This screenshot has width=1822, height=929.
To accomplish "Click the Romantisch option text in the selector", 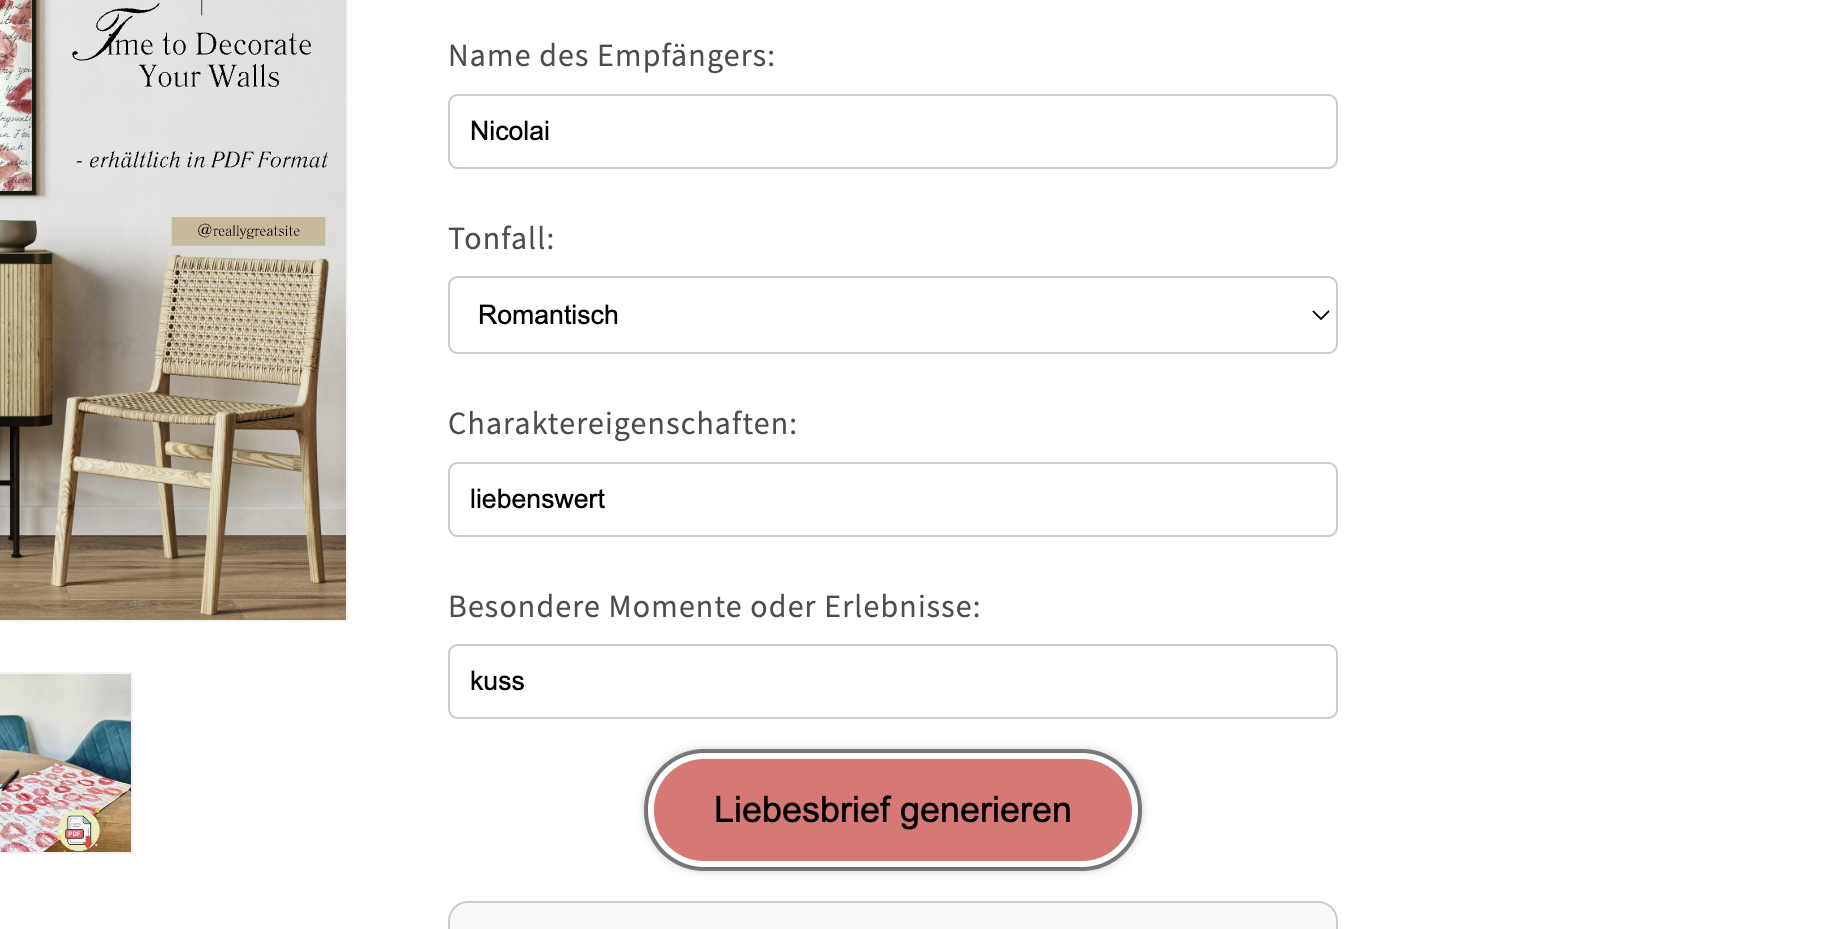I will click(547, 314).
